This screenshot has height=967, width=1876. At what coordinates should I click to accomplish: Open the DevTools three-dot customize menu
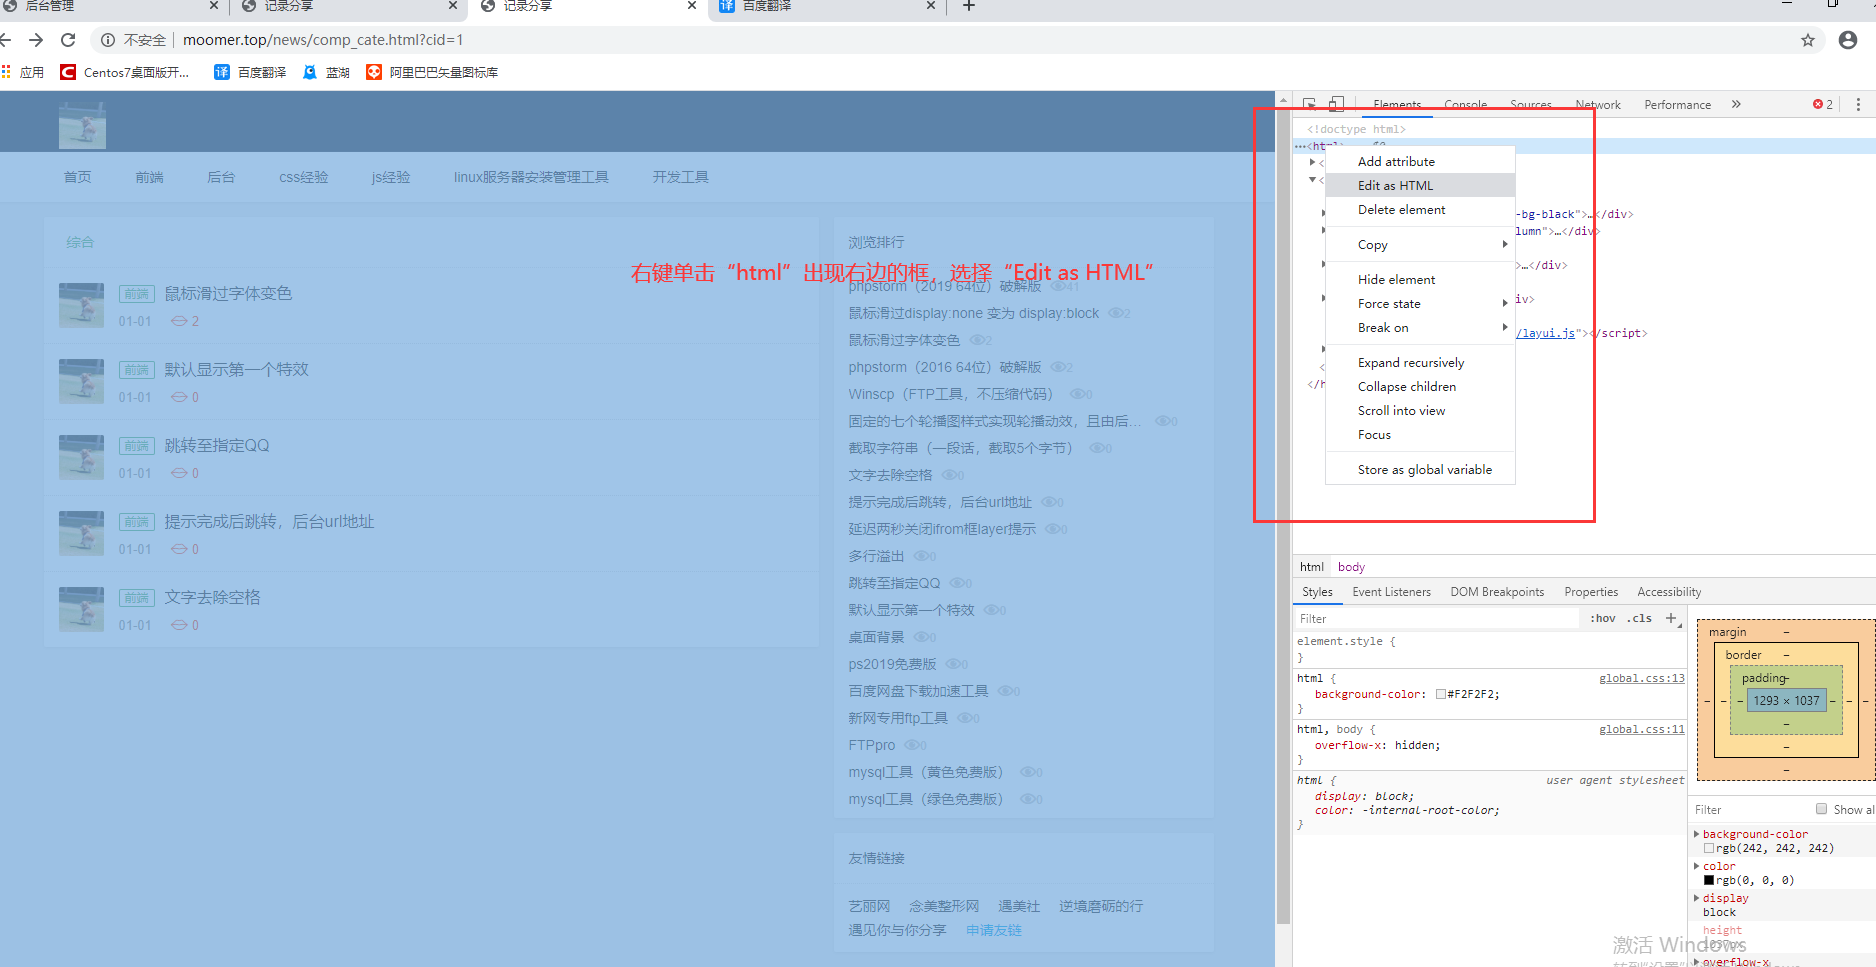pos(1858,104)
